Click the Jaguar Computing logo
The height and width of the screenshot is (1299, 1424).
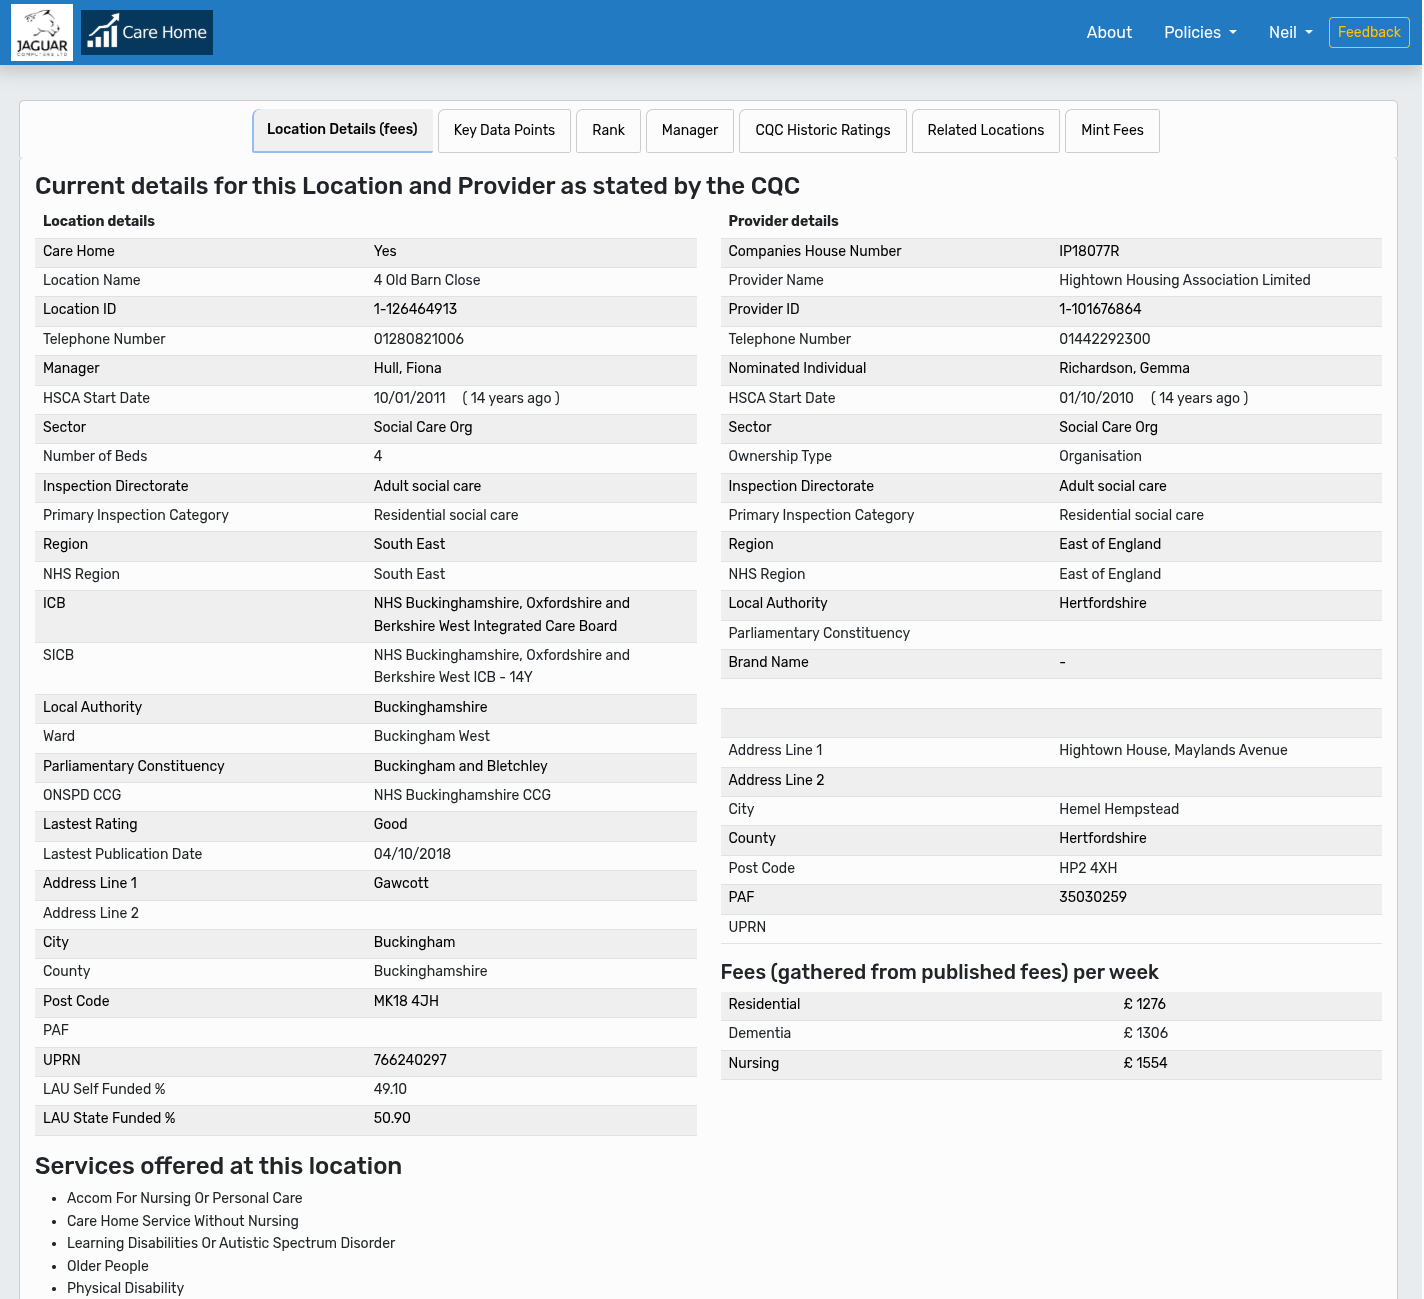coord(41,32)
